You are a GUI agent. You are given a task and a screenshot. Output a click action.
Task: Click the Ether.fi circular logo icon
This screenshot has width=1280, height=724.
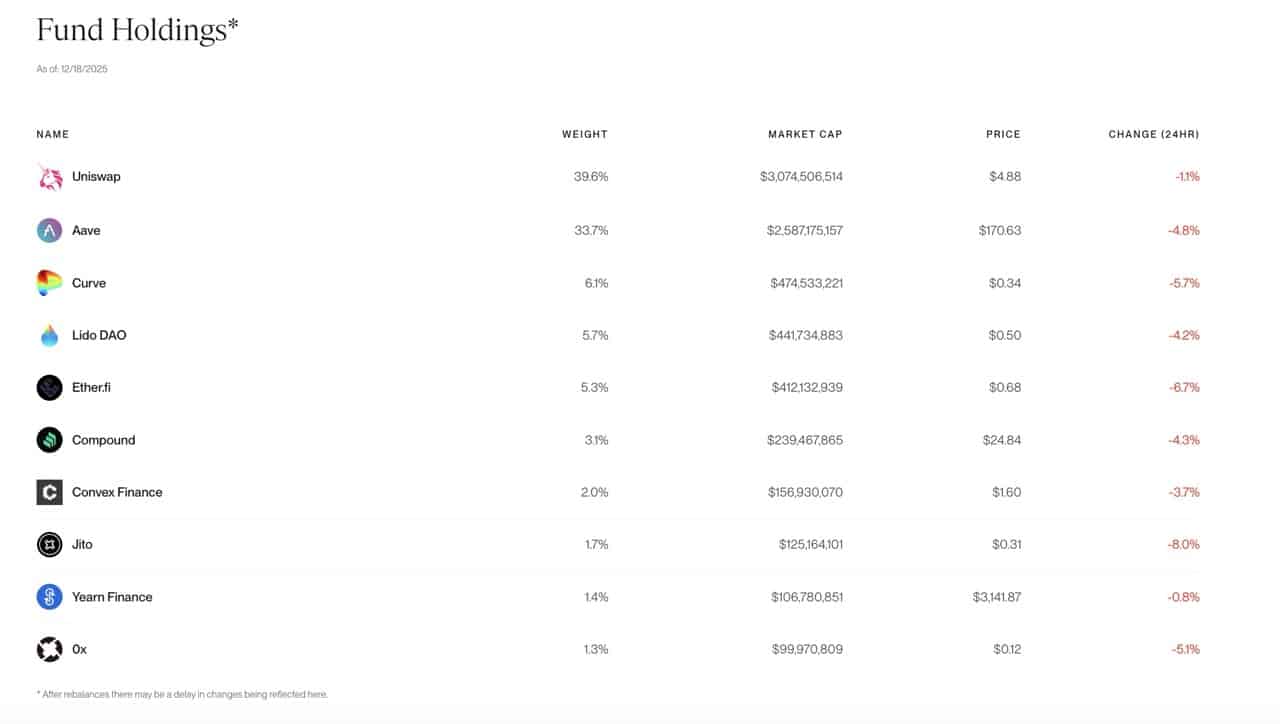point(49,387)
